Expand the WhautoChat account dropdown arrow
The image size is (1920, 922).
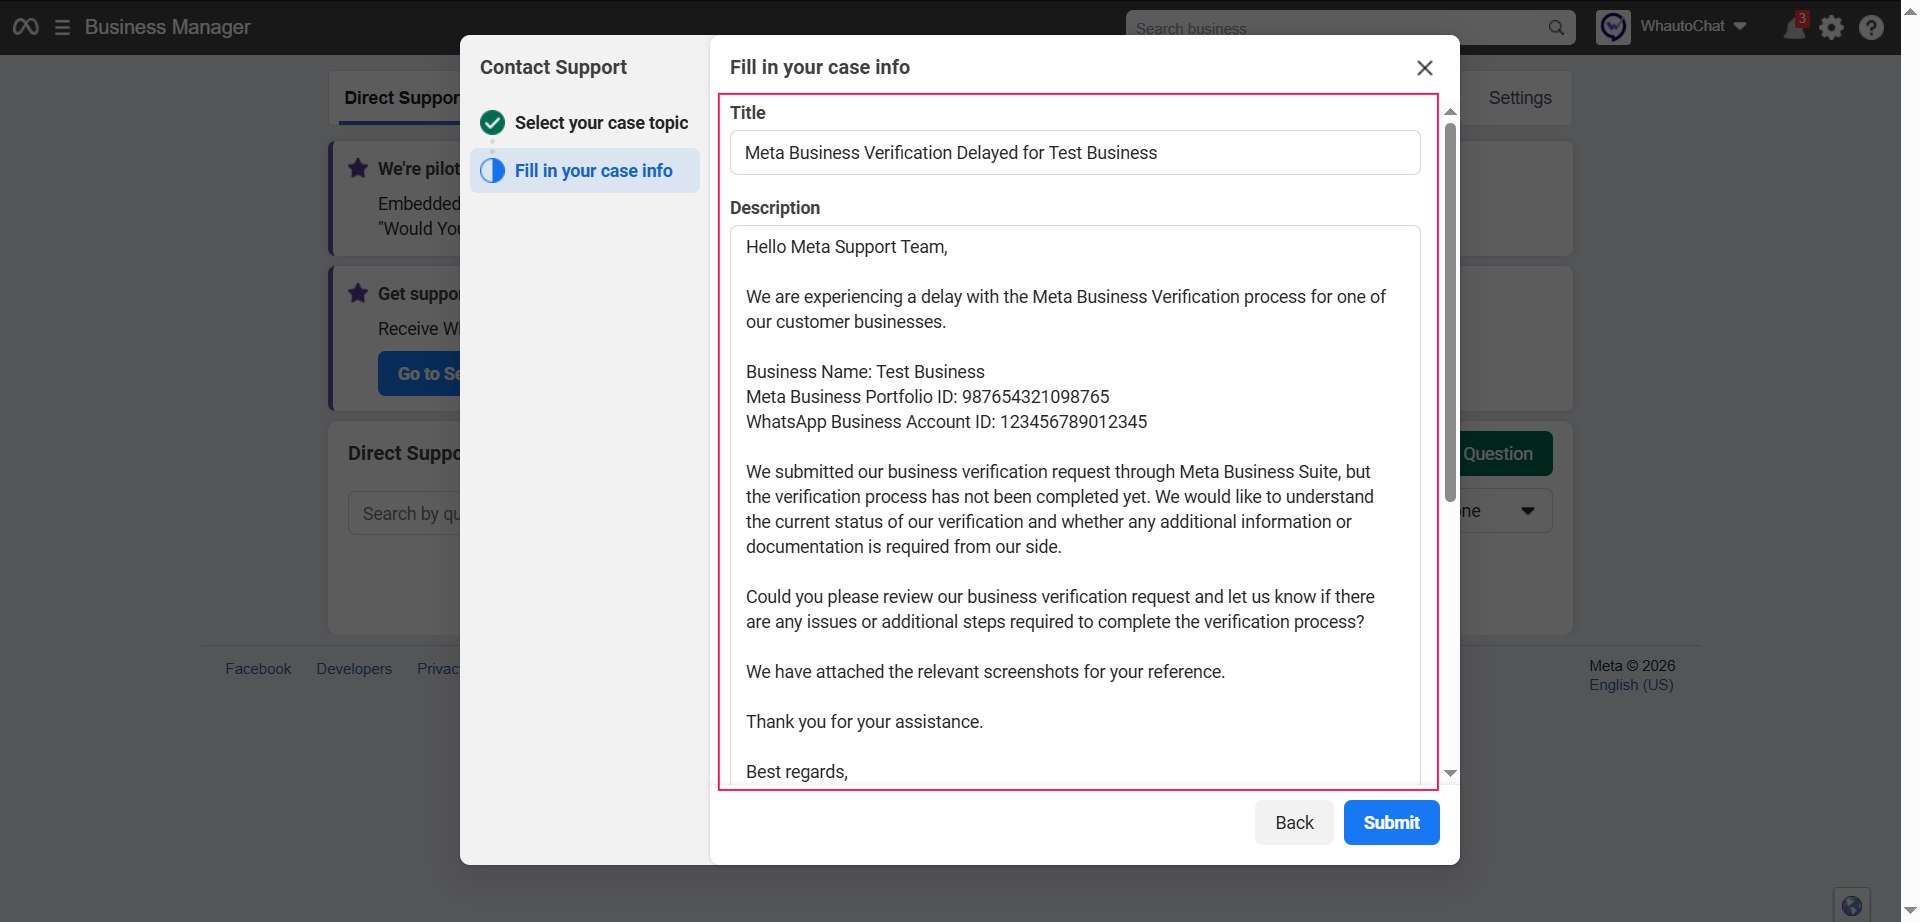click(1740, 26)
